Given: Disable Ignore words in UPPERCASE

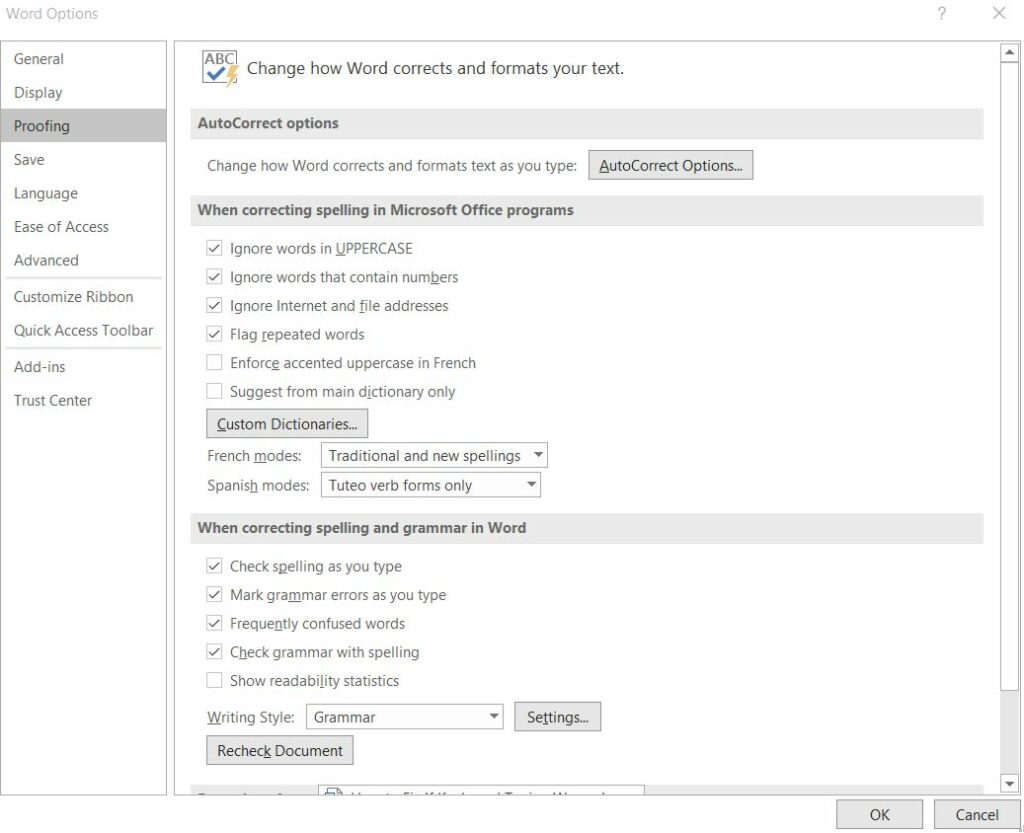Looking at the screenshot, I should point(214,248).
